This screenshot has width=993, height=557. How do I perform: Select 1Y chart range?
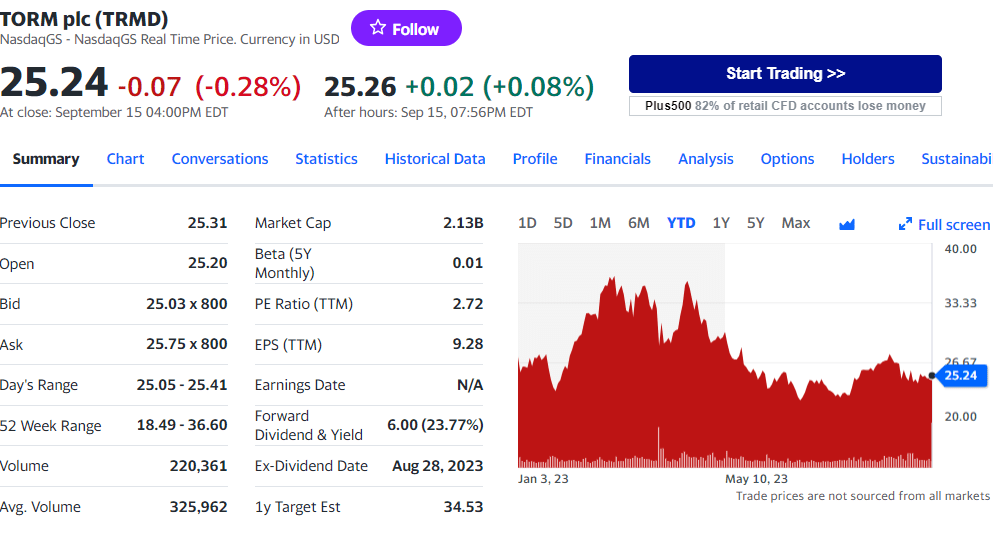click(721, 223)
